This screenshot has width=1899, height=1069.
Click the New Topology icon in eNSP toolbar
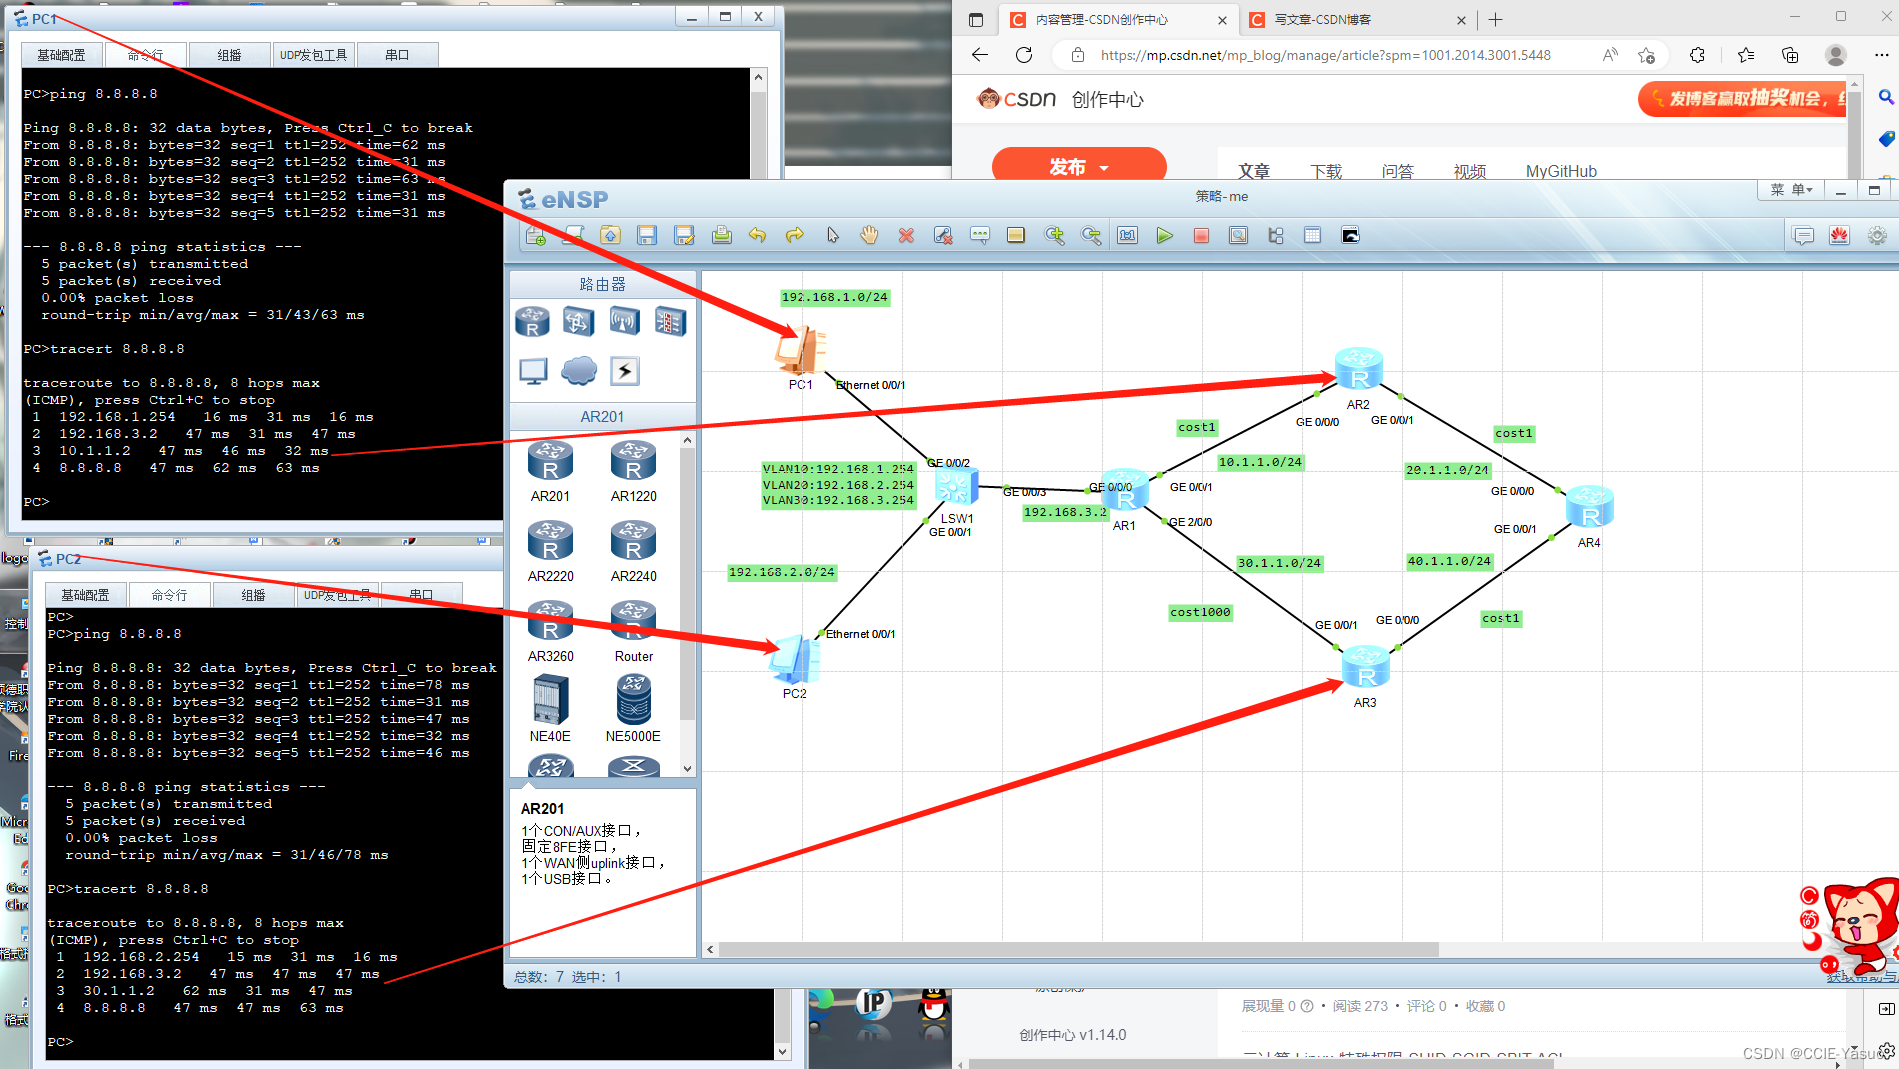(536, 236)
